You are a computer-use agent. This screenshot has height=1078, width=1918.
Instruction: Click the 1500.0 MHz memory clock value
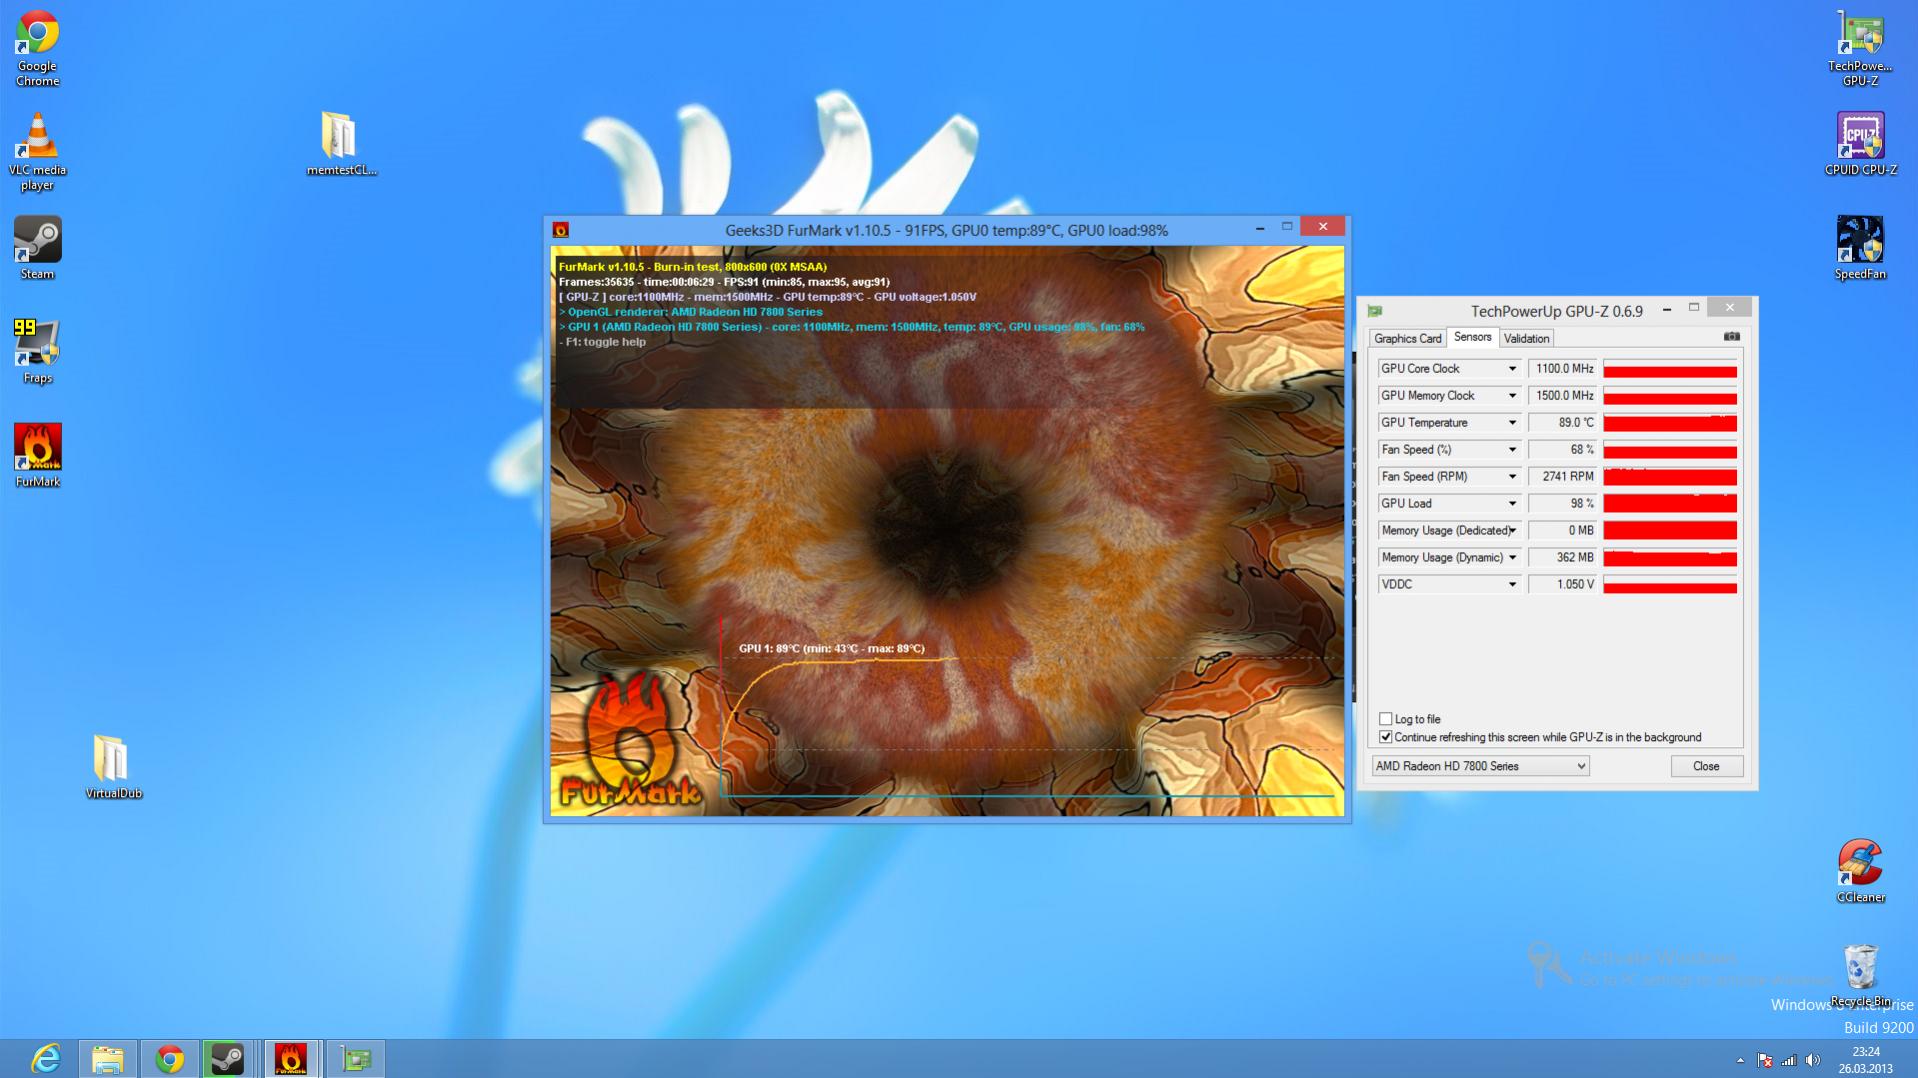(x=1562, y=396)
